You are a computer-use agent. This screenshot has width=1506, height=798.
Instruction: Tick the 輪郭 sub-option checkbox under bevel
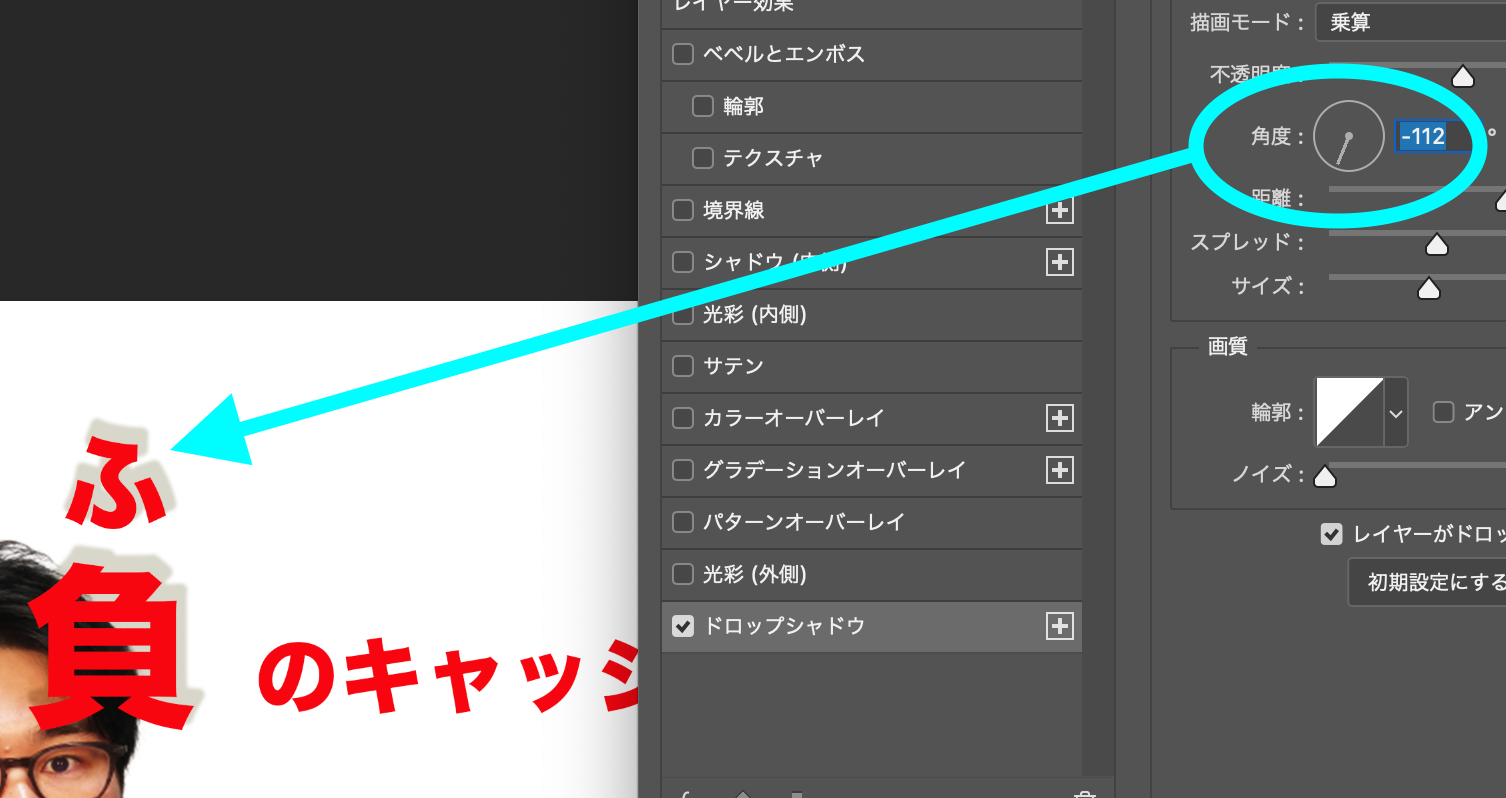(x=703, y=106)
